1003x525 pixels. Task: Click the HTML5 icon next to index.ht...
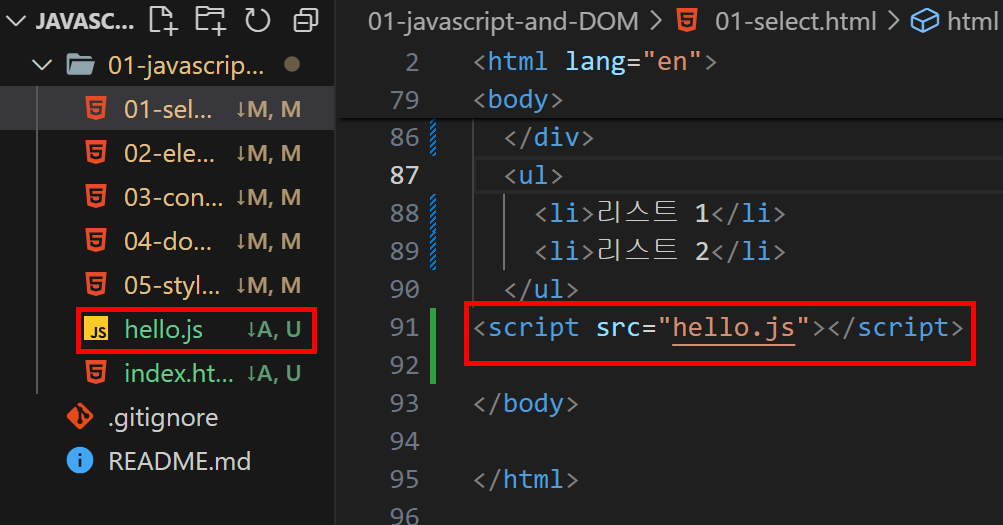pyautogui.click(x=96, y=373)
